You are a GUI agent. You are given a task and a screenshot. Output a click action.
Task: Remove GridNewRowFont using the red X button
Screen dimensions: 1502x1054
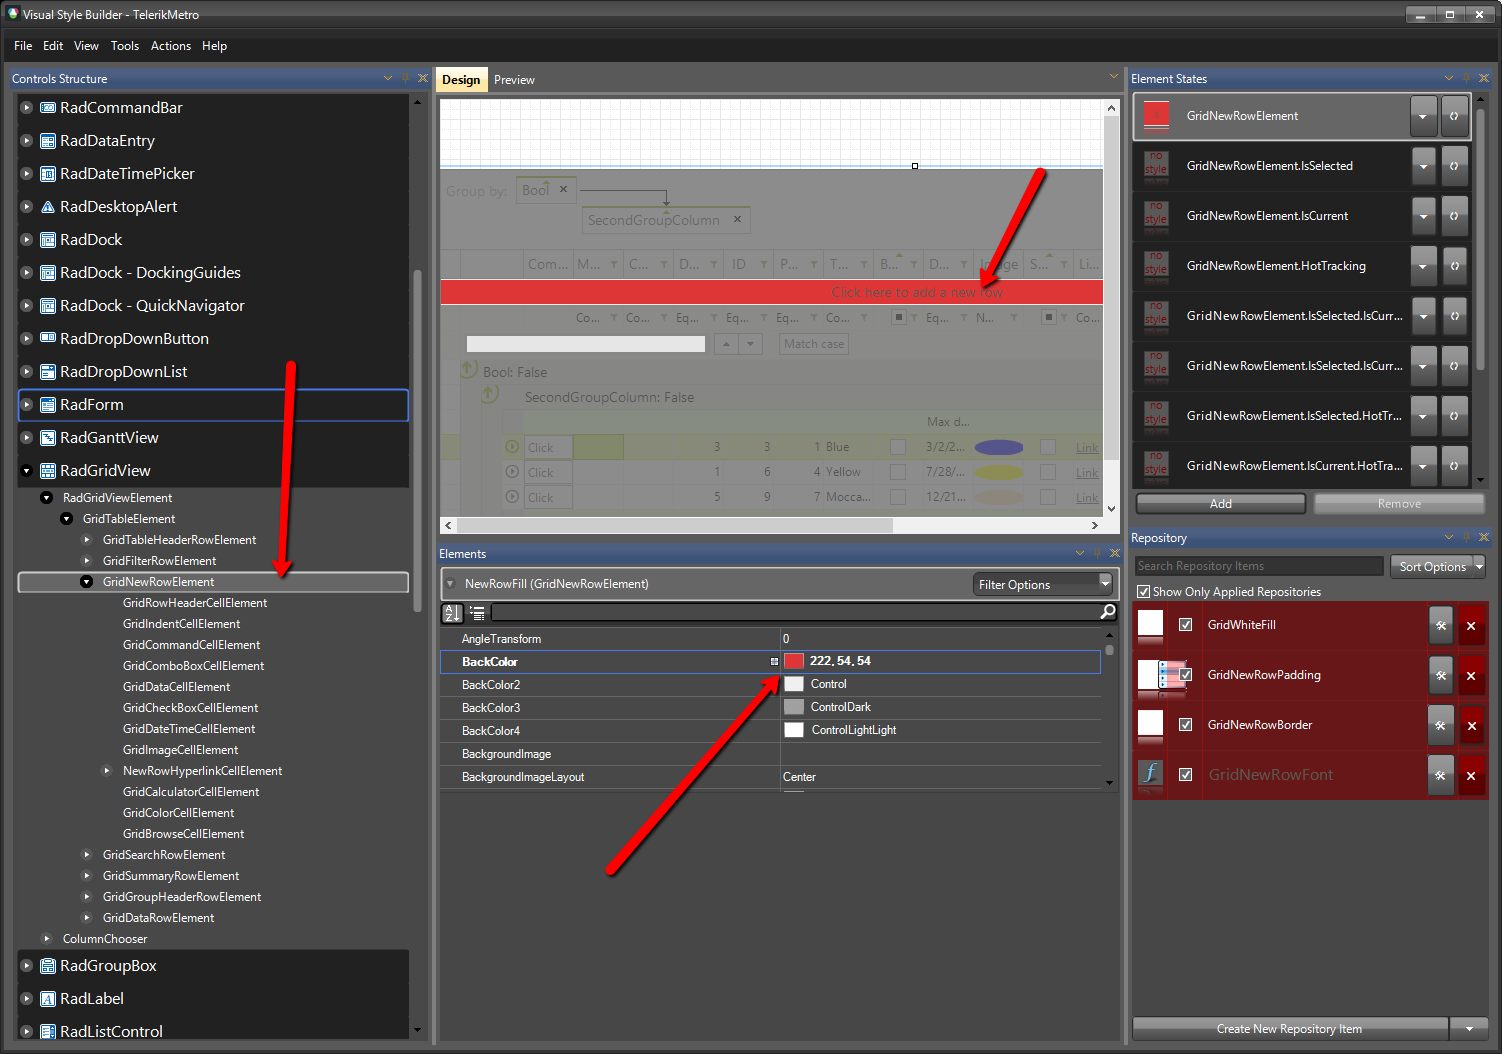pos(1471,776)
